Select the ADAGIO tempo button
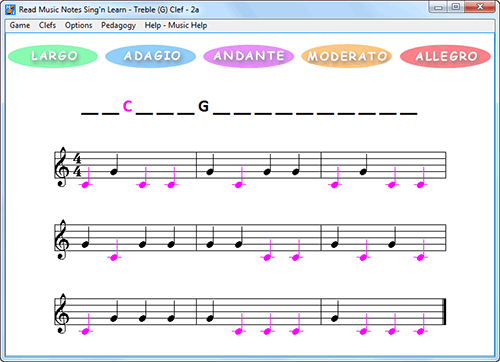 tap(151, 56)
